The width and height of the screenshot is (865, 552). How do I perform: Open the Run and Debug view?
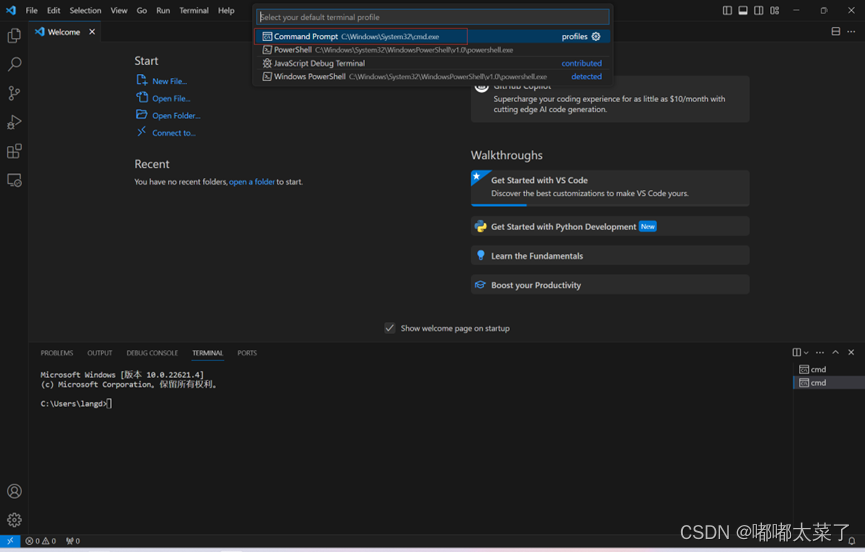(x=14, y=122)
